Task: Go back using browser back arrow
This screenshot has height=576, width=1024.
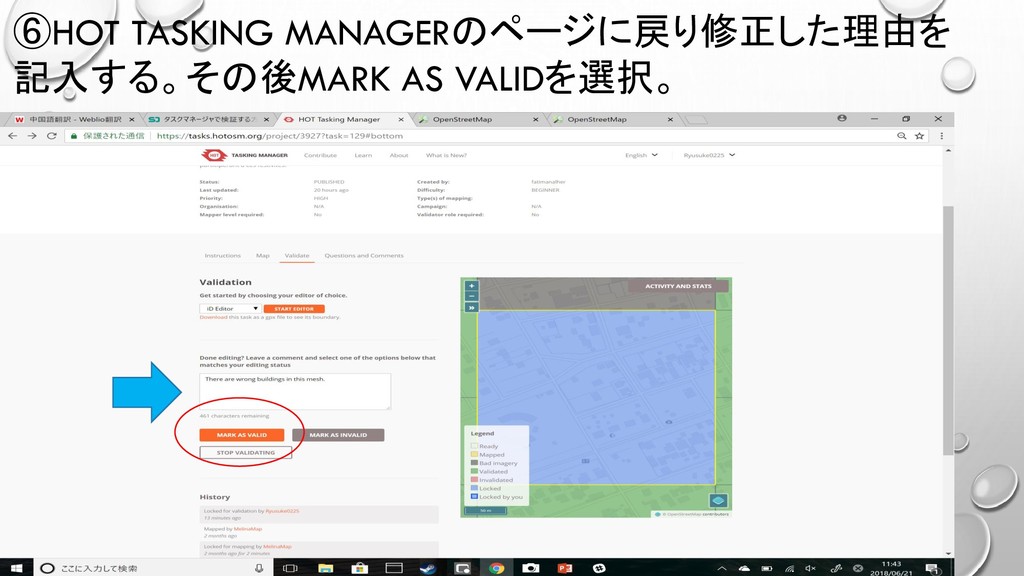Action: [12, 136]
